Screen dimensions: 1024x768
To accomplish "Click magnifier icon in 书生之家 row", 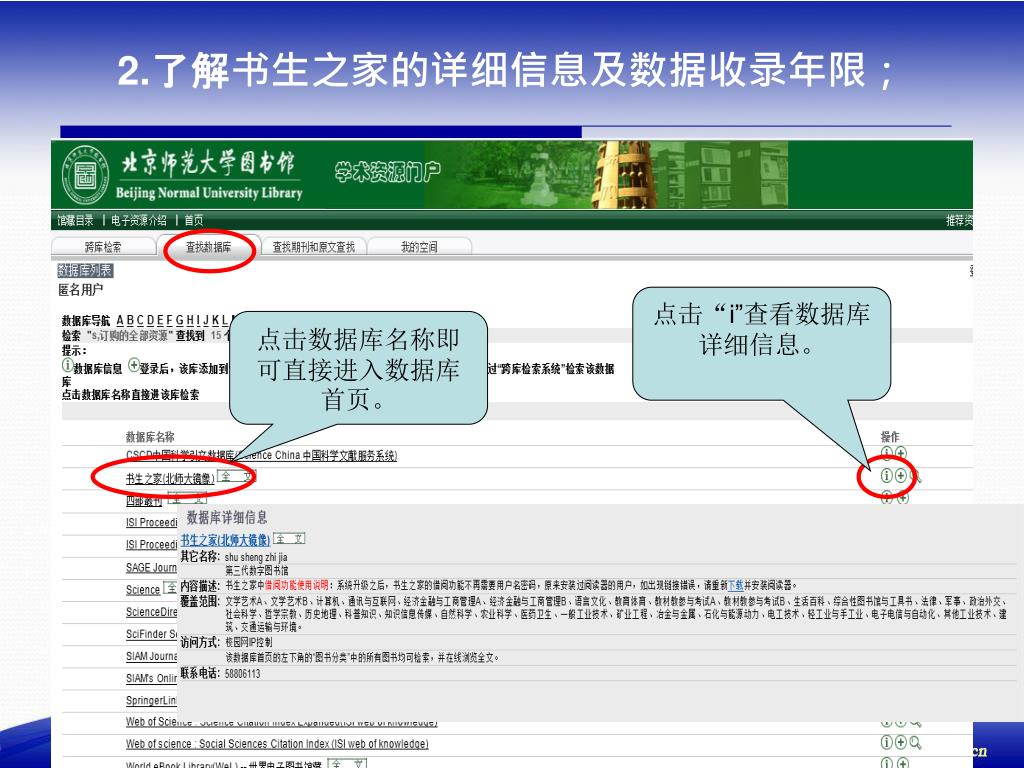I will 916,477.
